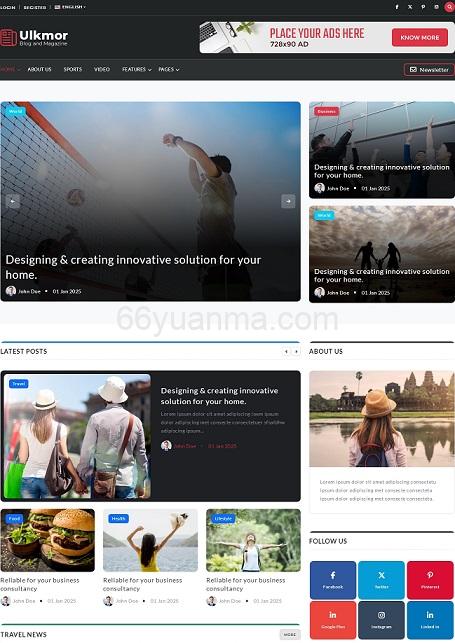Advance hero slider with right arrow
The height and width of the screenshot is (643, 455).
[288, 201]
